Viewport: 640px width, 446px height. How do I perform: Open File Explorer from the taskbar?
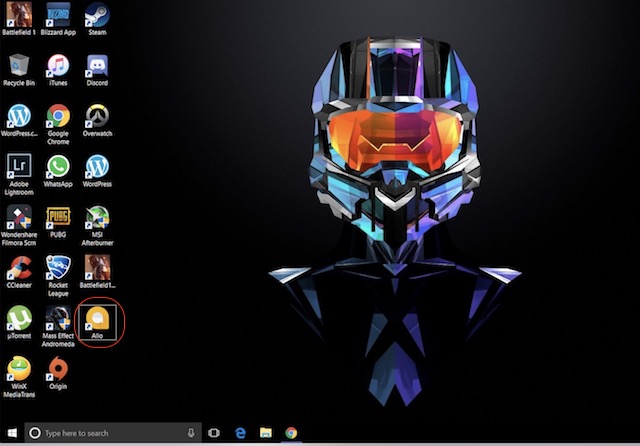click(266, 433)
